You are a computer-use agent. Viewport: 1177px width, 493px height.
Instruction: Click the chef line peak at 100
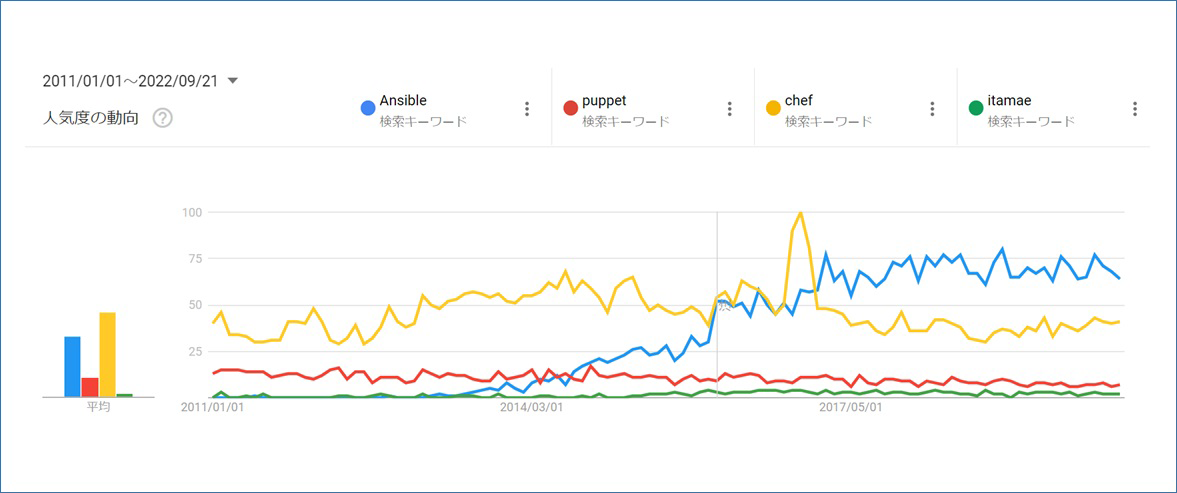[801, 213]
